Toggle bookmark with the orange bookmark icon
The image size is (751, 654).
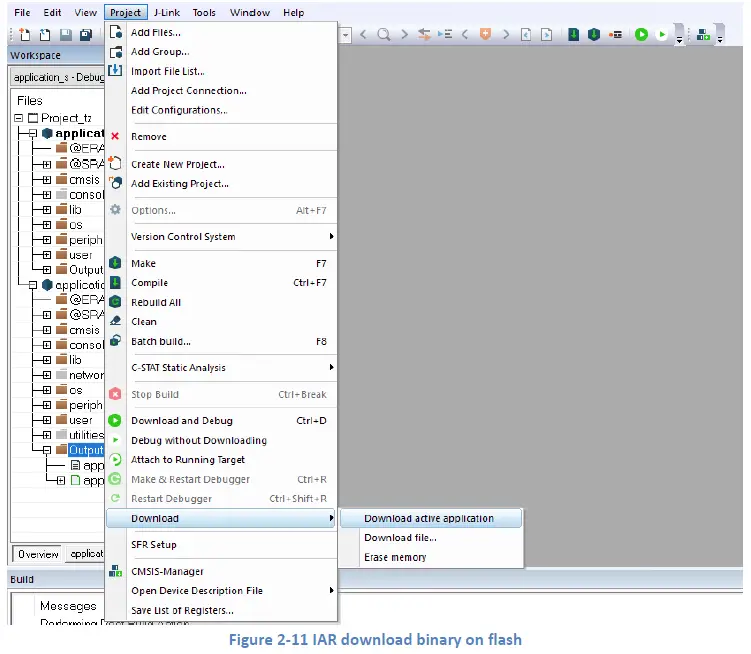485,34
